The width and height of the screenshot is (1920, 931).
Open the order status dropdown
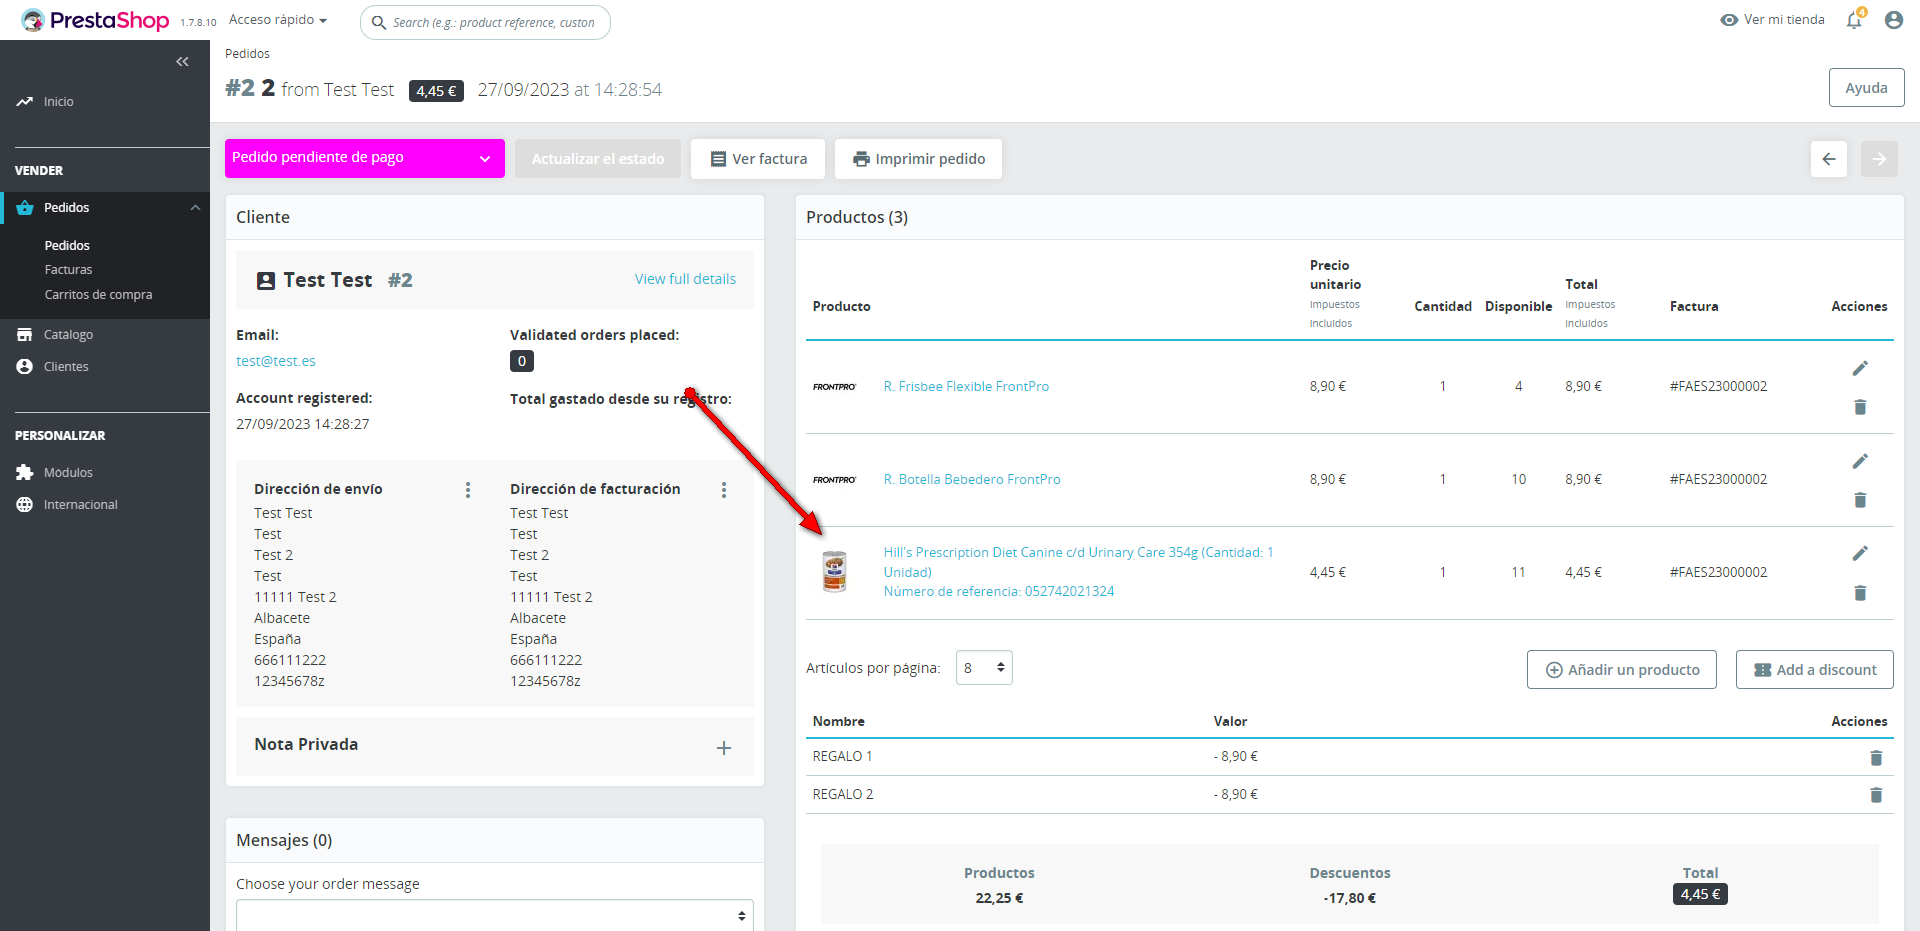click(x=364, y=158)
